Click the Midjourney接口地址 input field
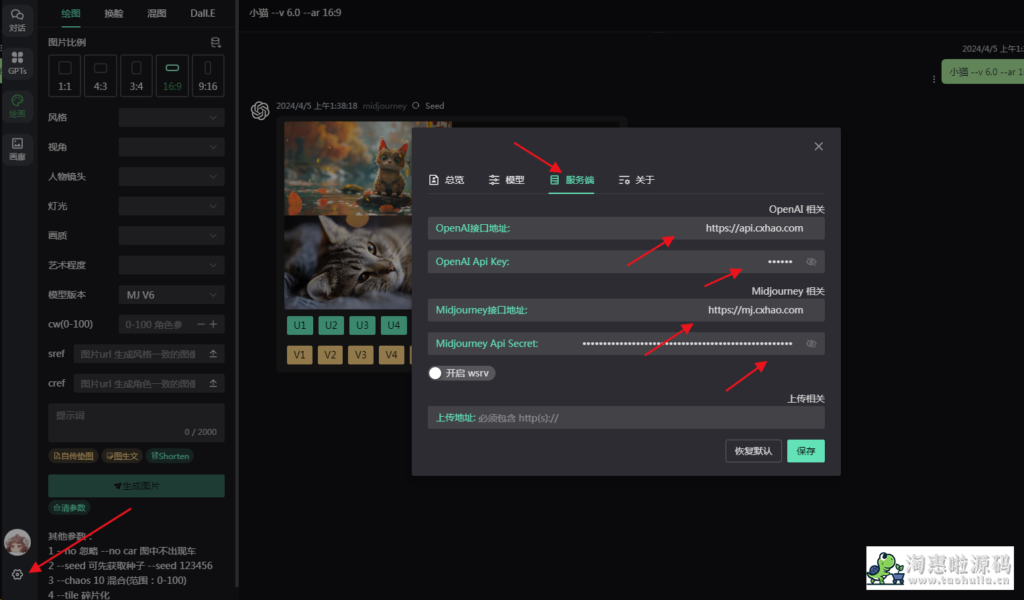 [x=626, y=310]
